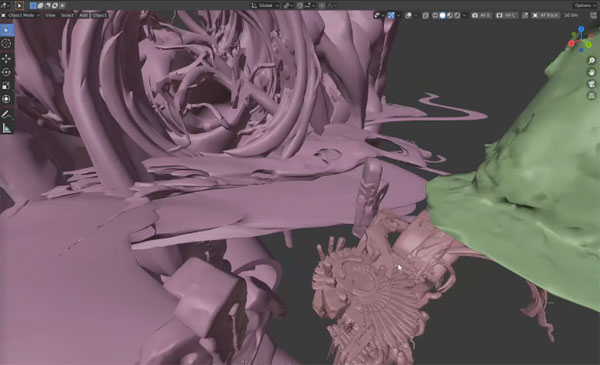The height and width of the screenshot is (365, 600).
Task: Toggle the camera view icon
Action: 592,84
